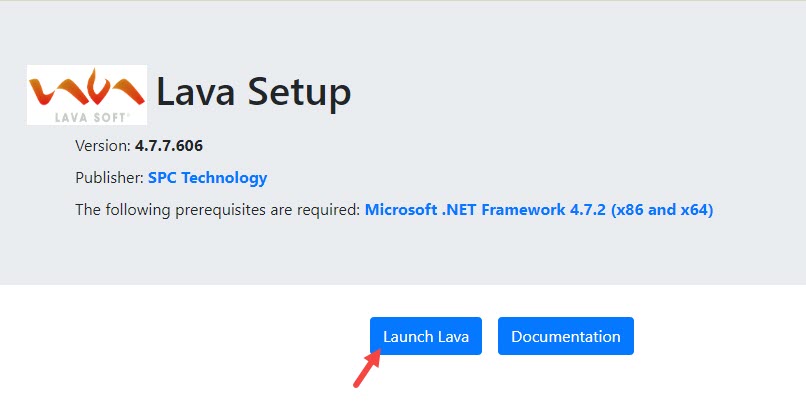
Task: Click the red arrow annotation
Action: (368, 371)
